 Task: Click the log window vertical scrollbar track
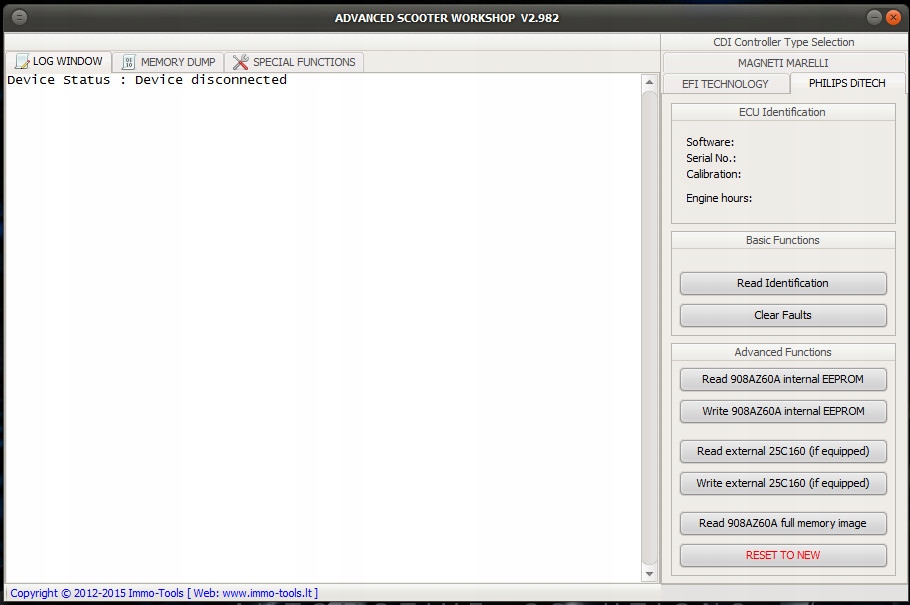pos(649,328)
